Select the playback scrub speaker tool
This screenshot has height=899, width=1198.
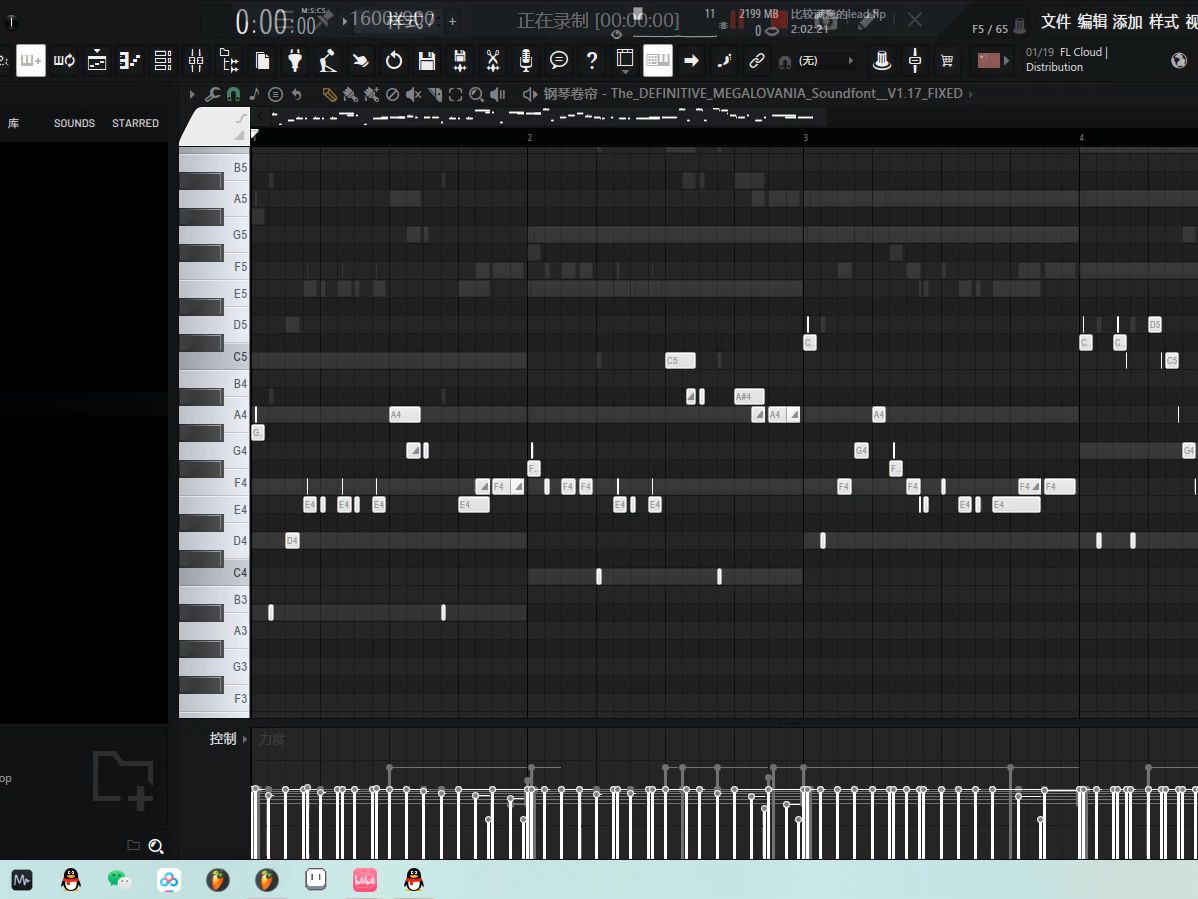pos(497,94)
